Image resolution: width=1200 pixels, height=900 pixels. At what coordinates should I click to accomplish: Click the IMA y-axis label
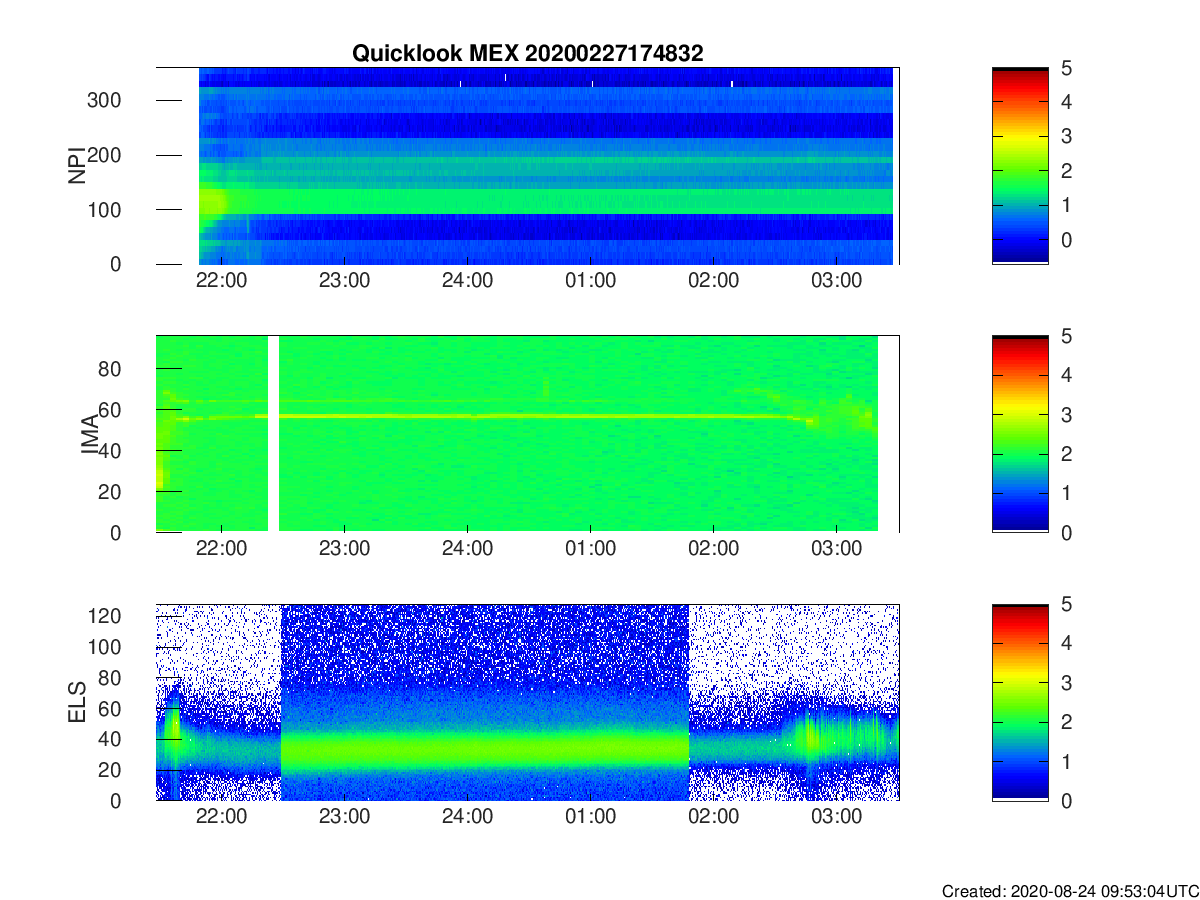(88, 434)
